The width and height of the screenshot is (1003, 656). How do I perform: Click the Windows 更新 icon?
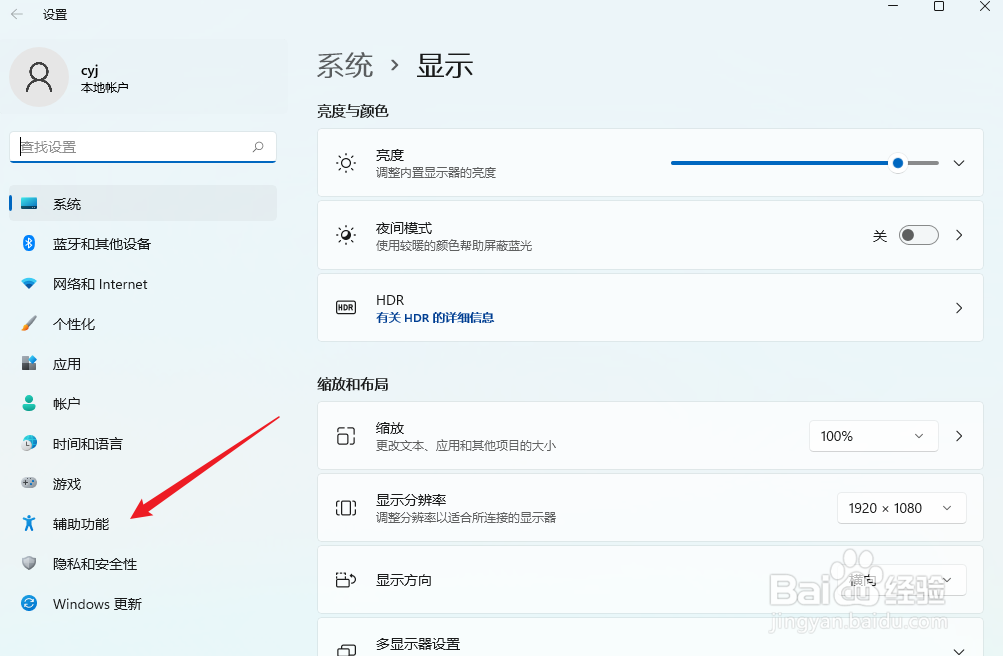coord(28,604)
